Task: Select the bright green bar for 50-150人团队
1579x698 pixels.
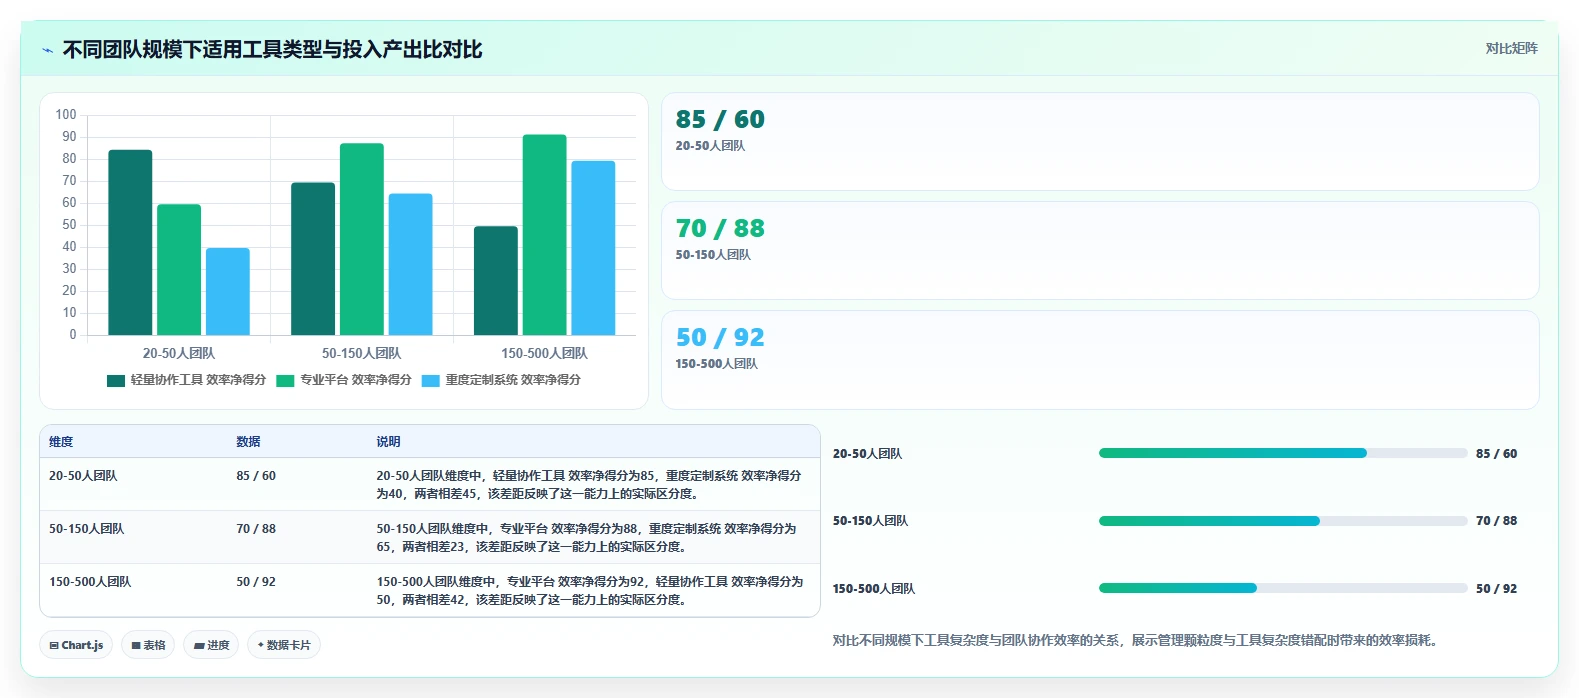Action: (362, 239)
